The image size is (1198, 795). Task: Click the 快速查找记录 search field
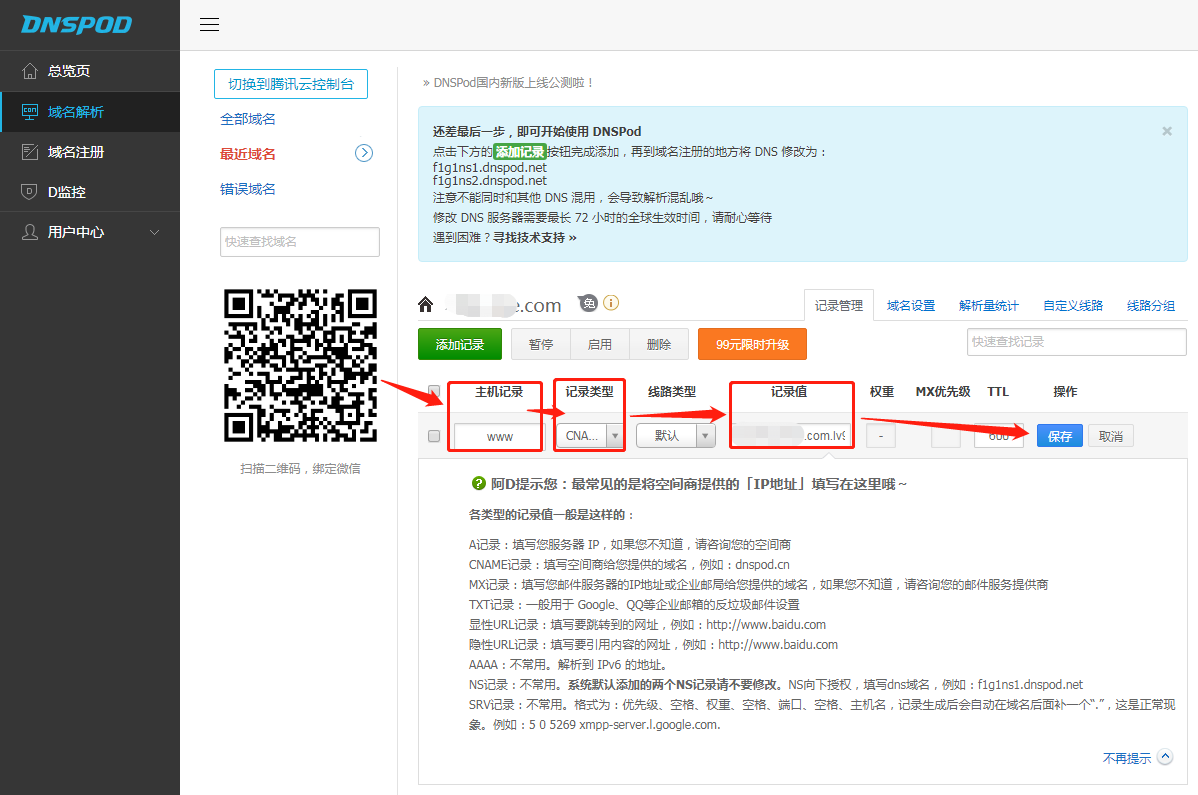[1075, 342]
